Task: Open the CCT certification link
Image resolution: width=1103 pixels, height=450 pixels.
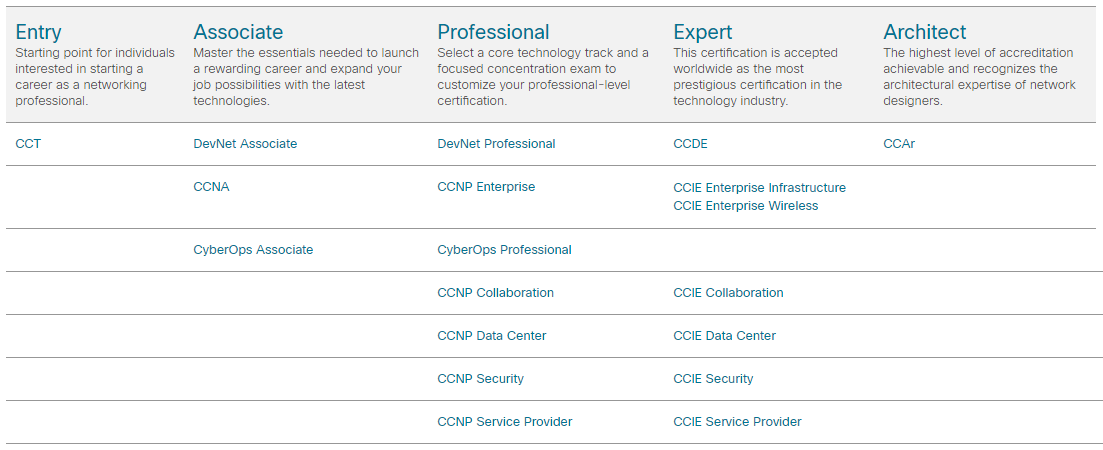Action: 28,144
